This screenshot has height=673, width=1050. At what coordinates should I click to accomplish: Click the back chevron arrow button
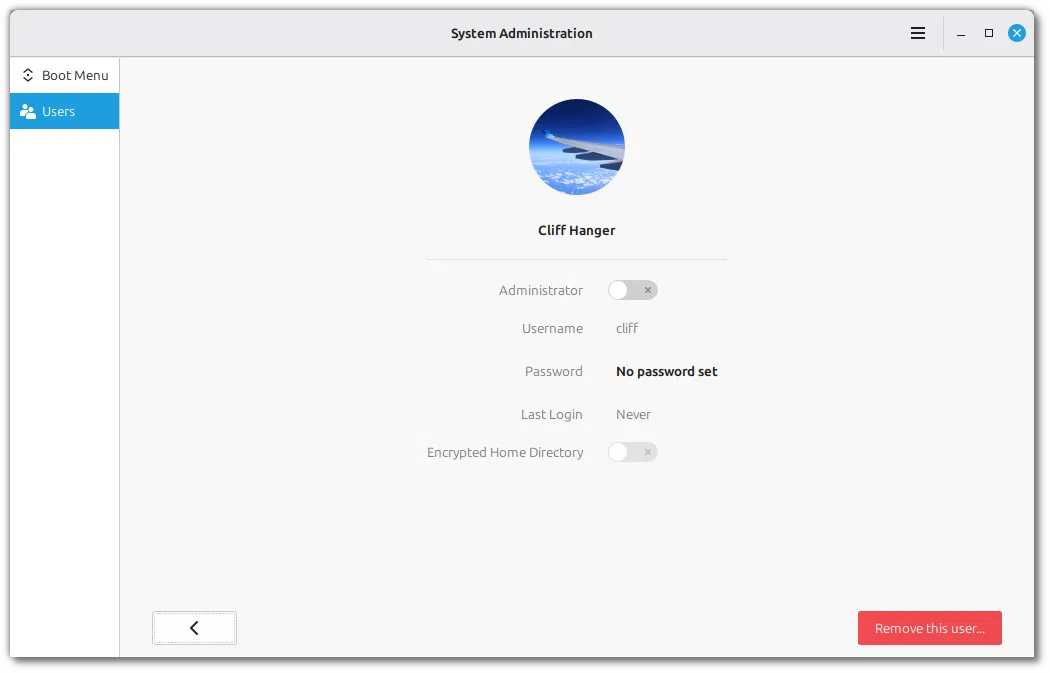(194, 628)
